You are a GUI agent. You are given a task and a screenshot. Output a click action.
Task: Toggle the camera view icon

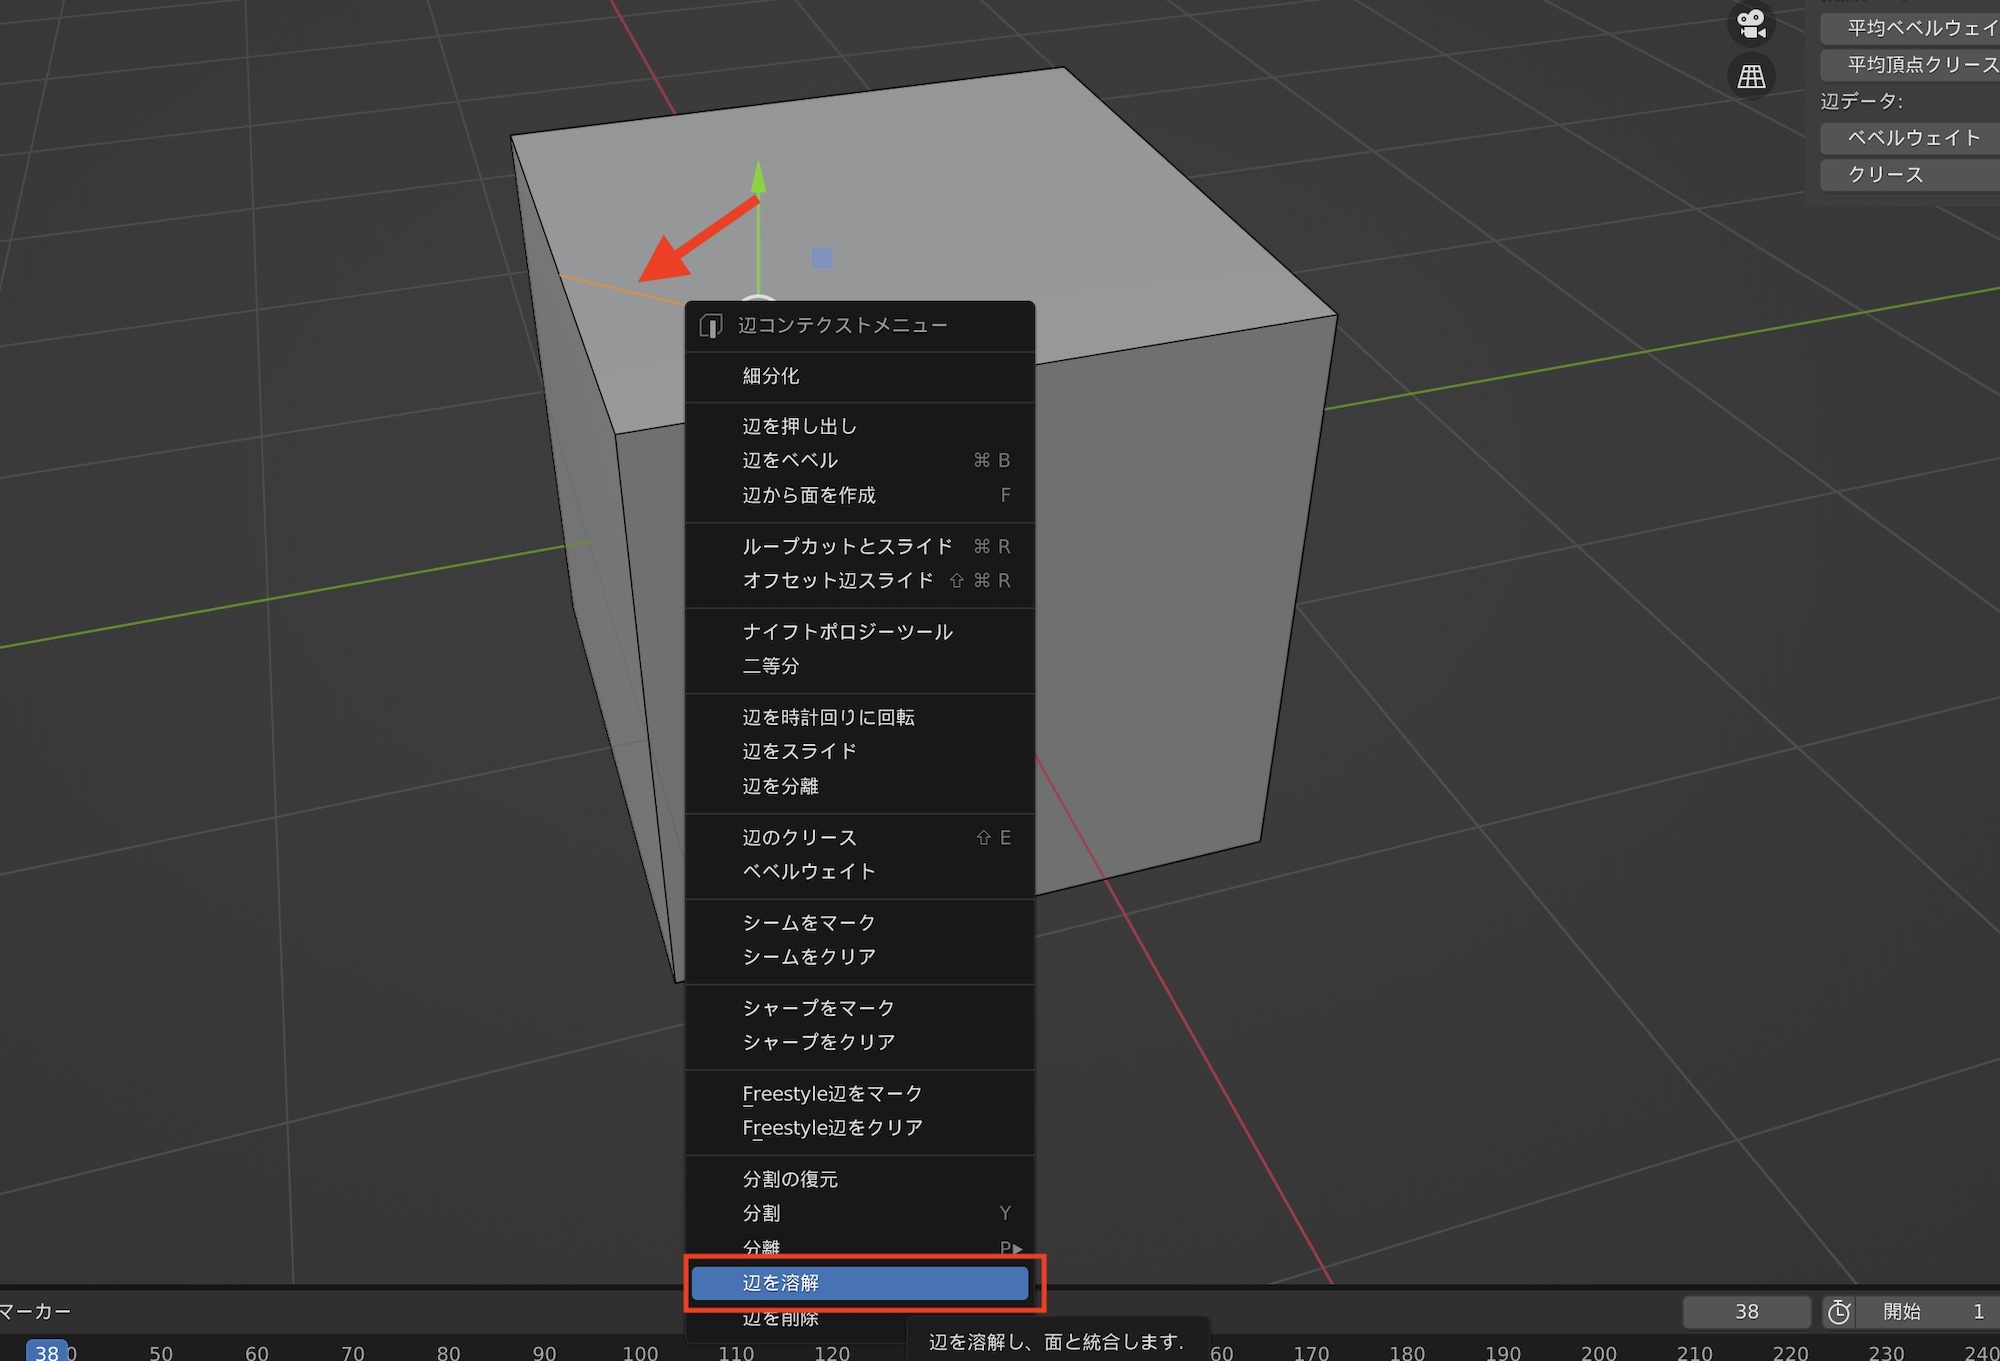pos(1751,24)
